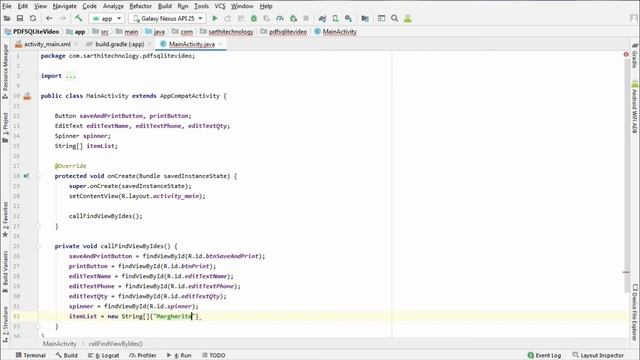
Task: Switch to the activity_main.xml tab
Action: click(47, 44)
